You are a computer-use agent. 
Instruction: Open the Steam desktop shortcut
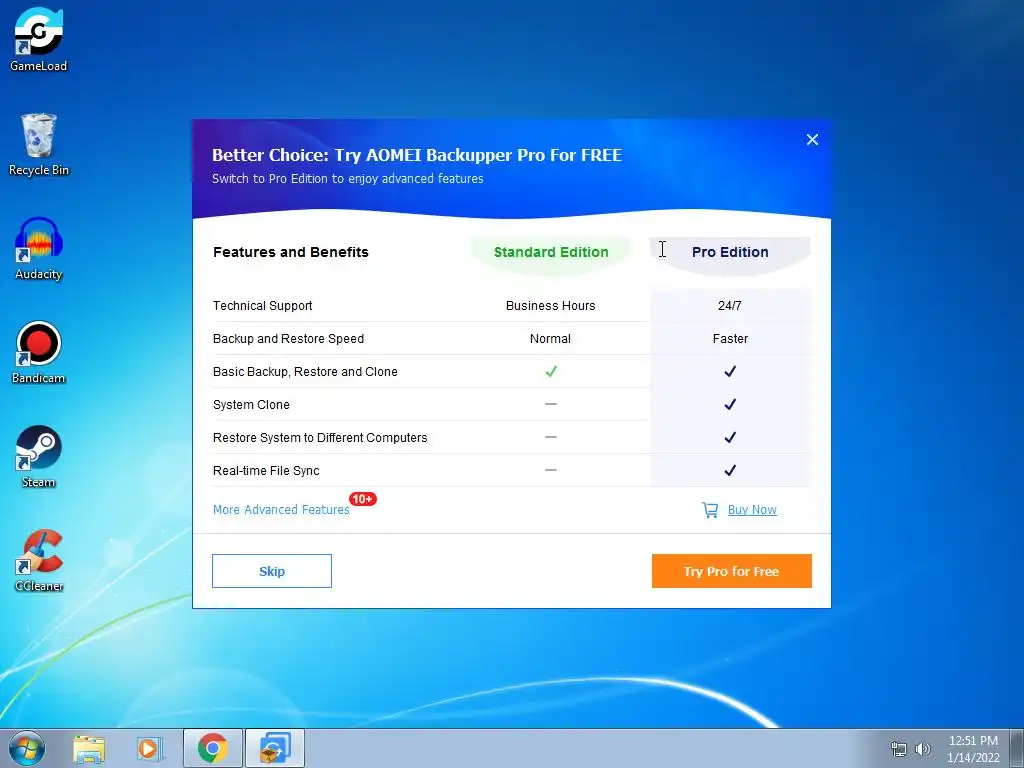(39, 456)
